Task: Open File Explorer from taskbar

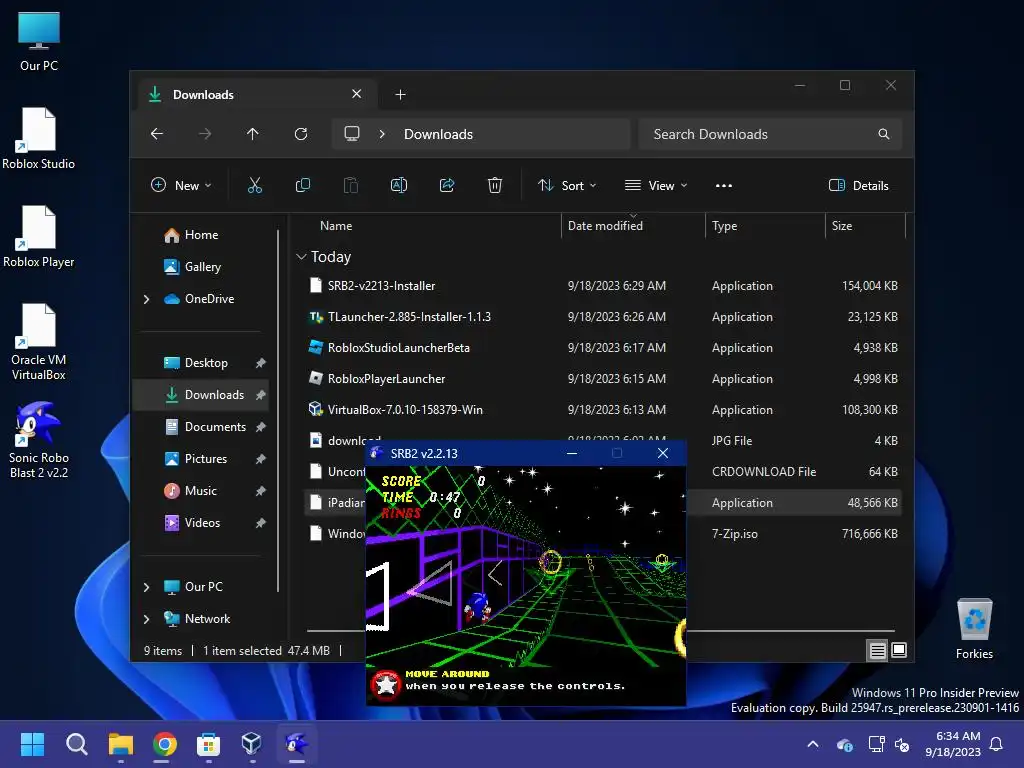Action: click(121, 744)
